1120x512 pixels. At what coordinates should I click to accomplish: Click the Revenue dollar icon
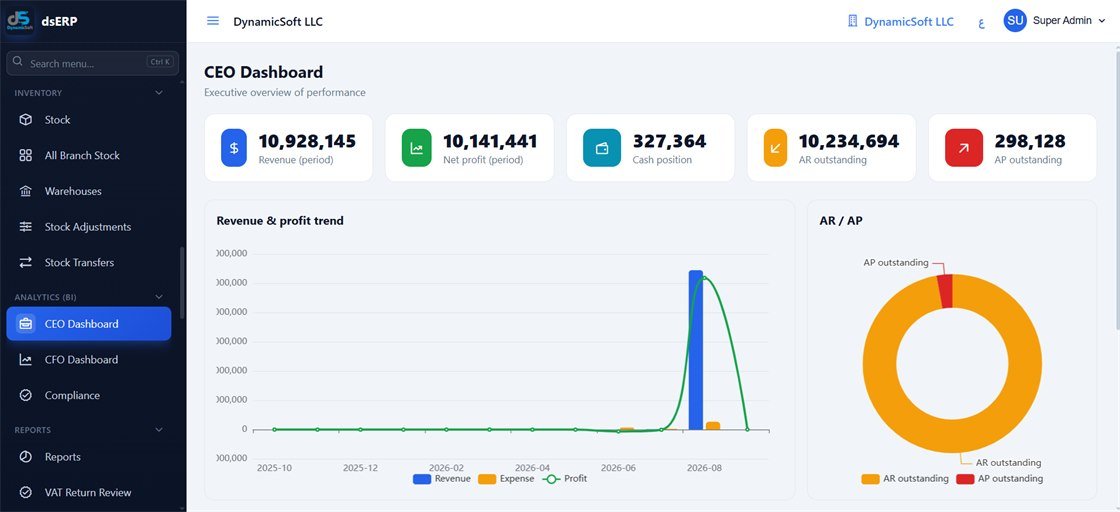234,148
